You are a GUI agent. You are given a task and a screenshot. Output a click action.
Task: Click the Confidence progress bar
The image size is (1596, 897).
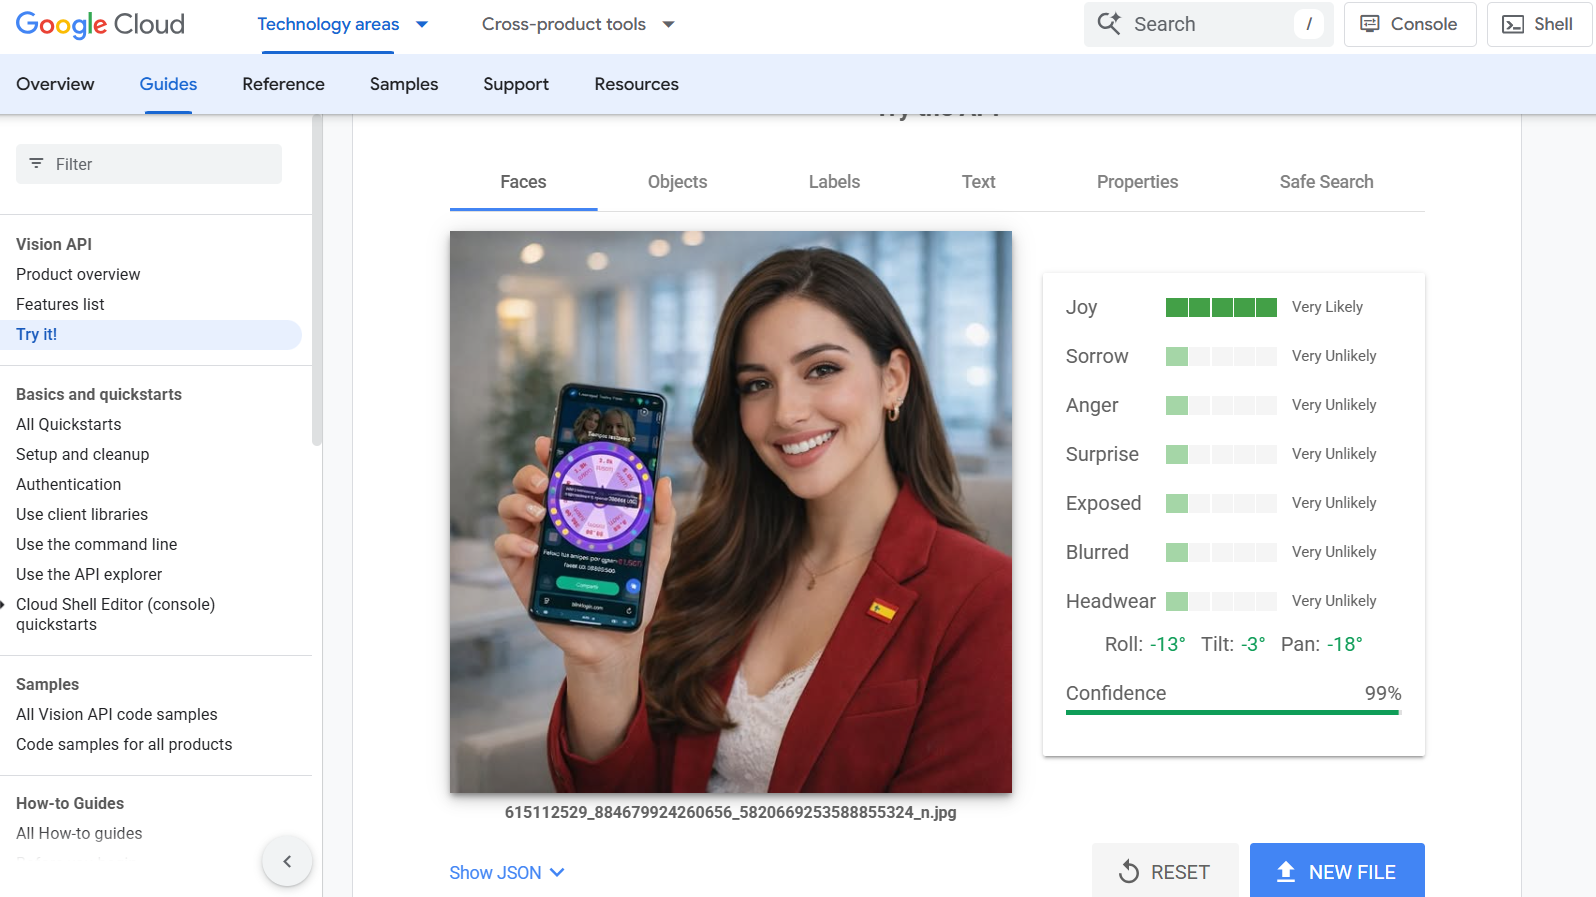(1232, 712)
